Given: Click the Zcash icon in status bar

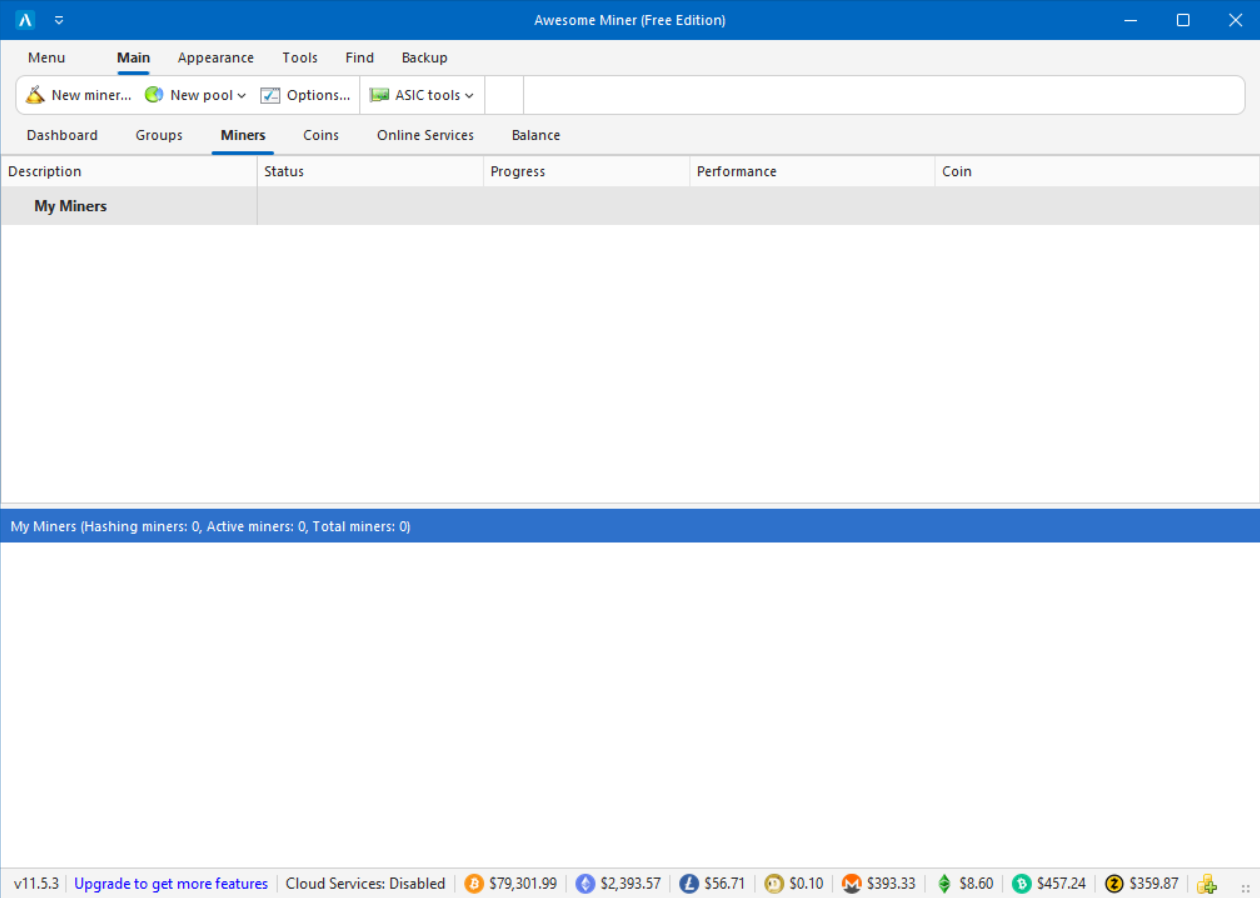Looking at the screenshot, I should tap(1114, 884).
